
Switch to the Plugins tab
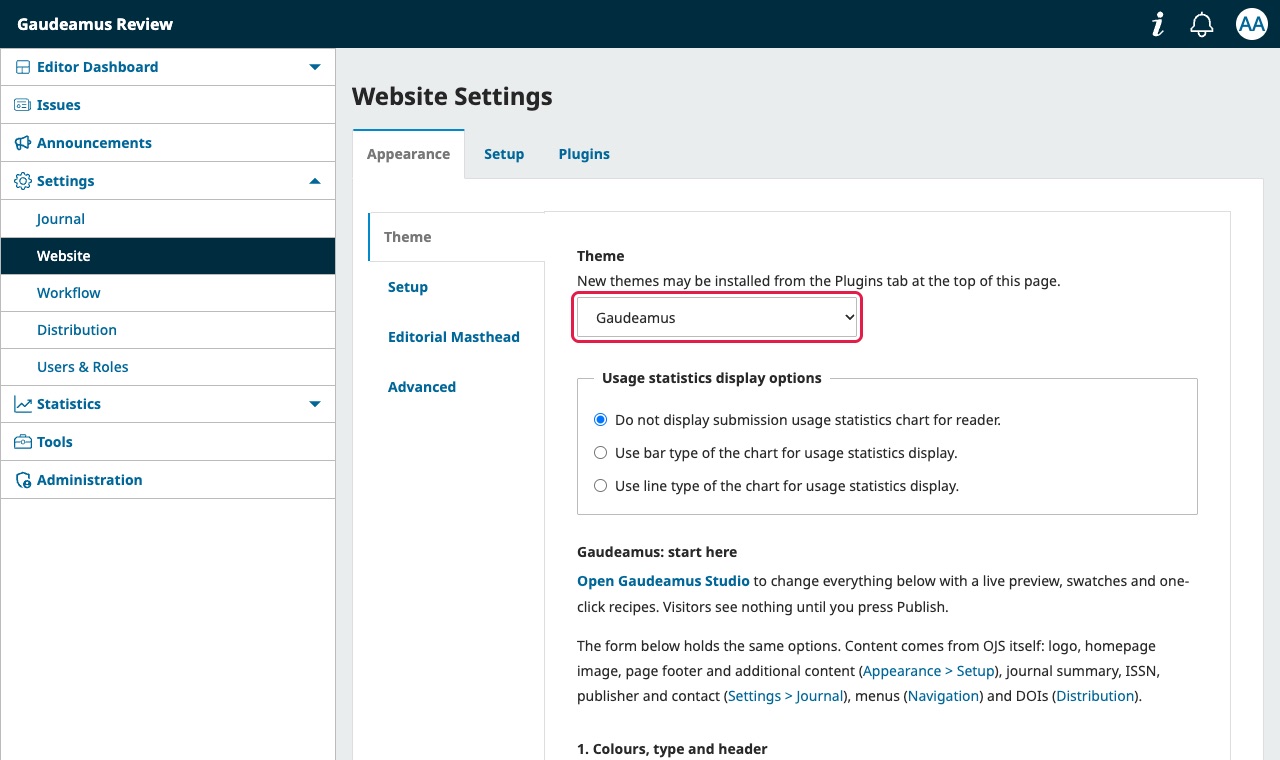coord(584,154)
